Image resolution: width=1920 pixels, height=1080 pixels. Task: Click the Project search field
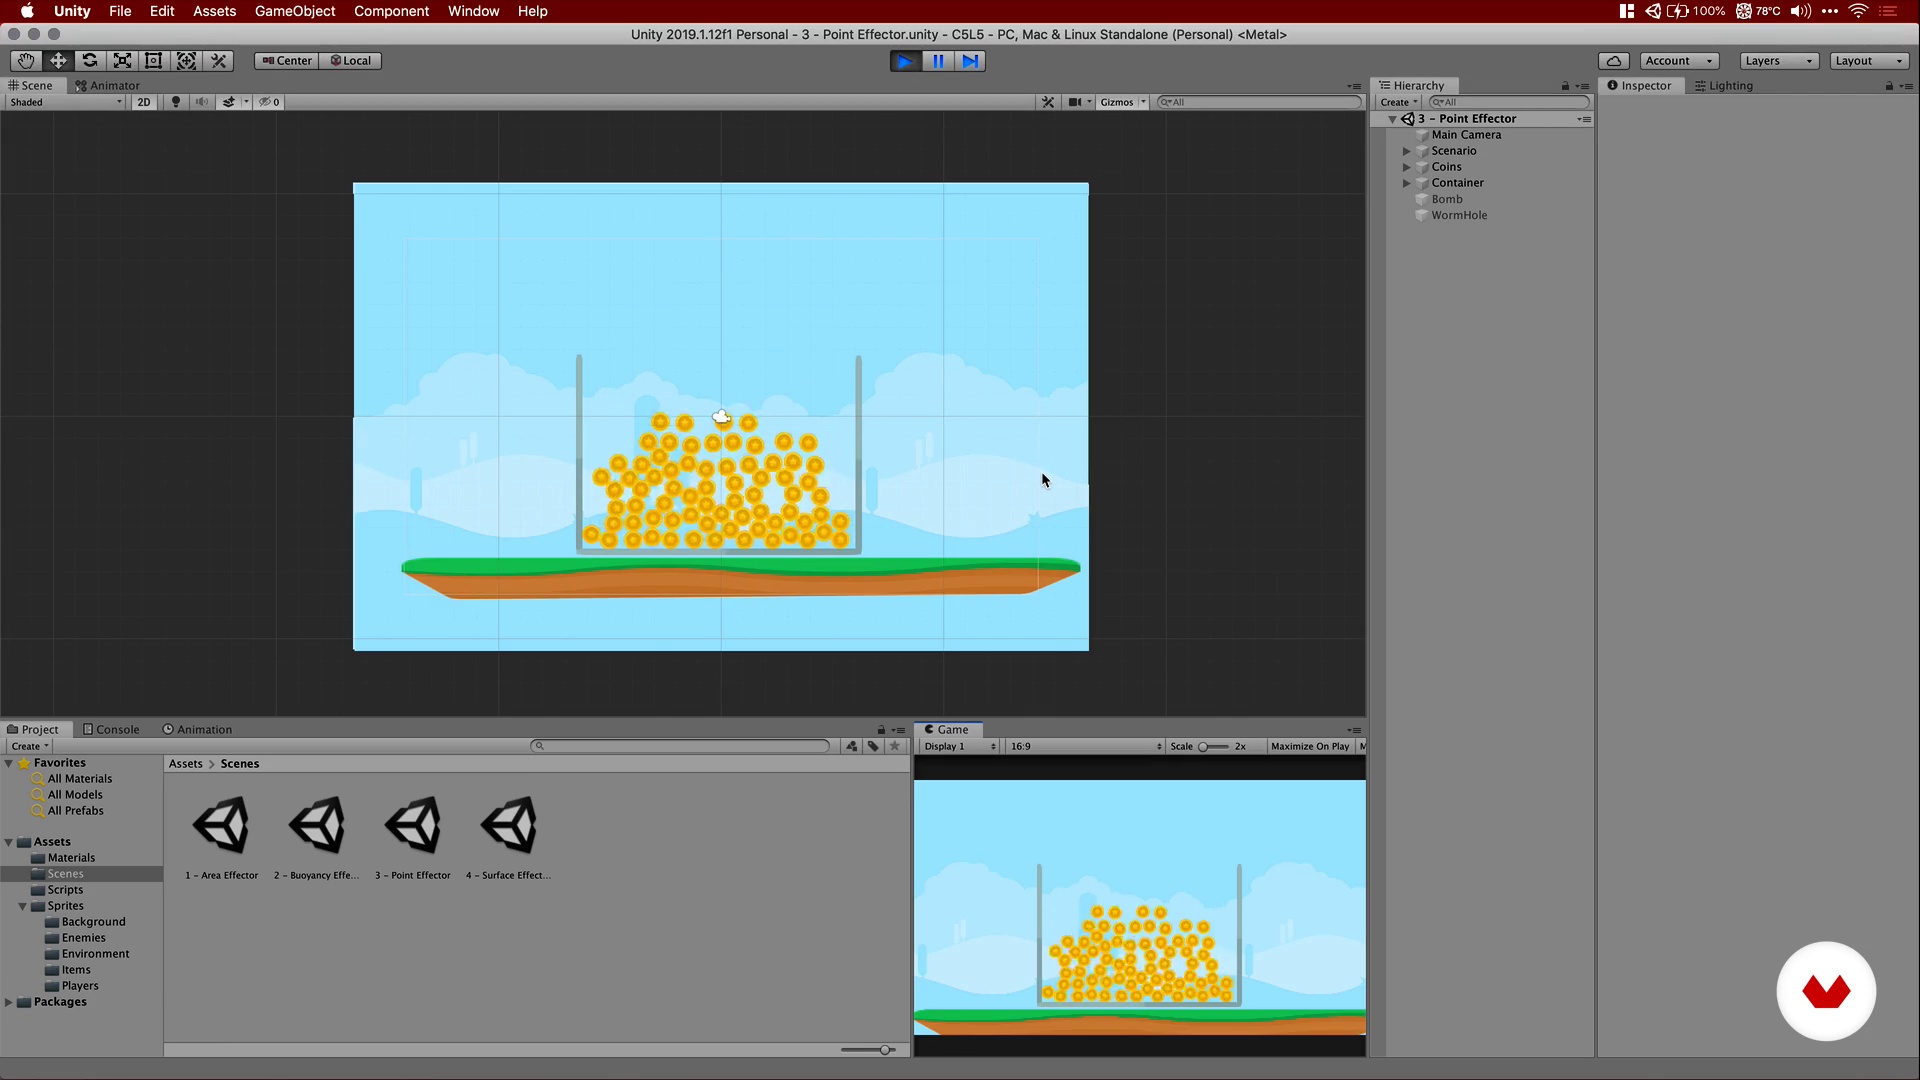click(680, 746)
